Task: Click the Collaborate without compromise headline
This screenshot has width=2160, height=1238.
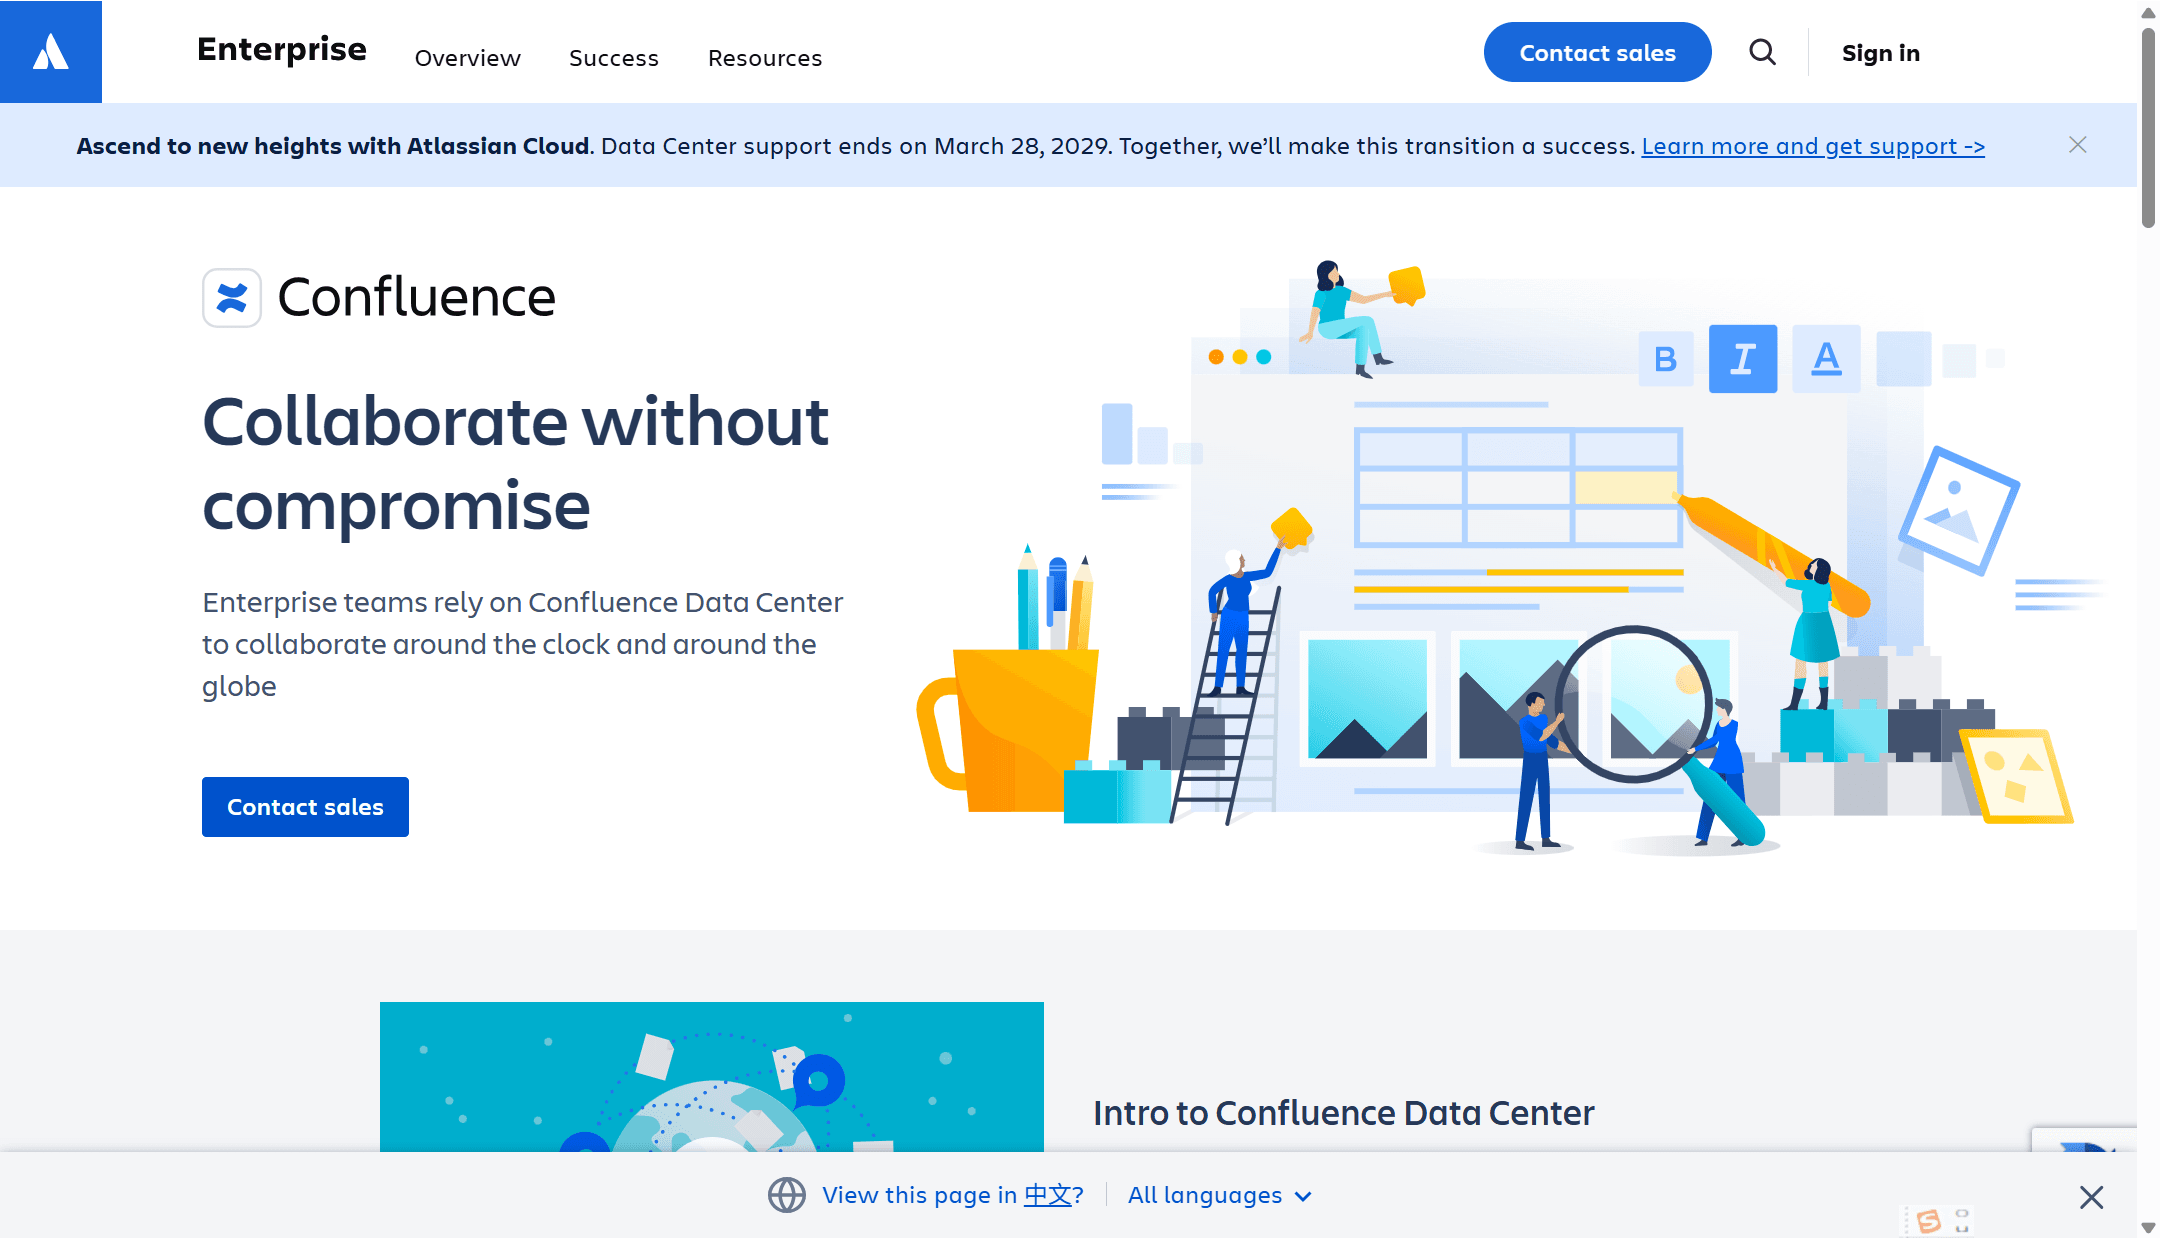Action: 516,463
